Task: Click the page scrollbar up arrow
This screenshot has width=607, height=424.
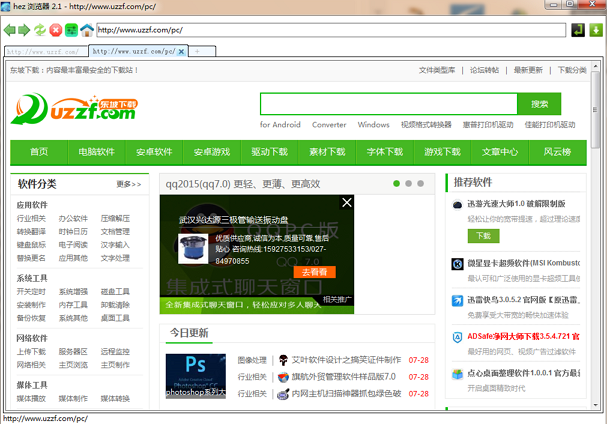Action: pyautogui.click(x=596, y=65)
